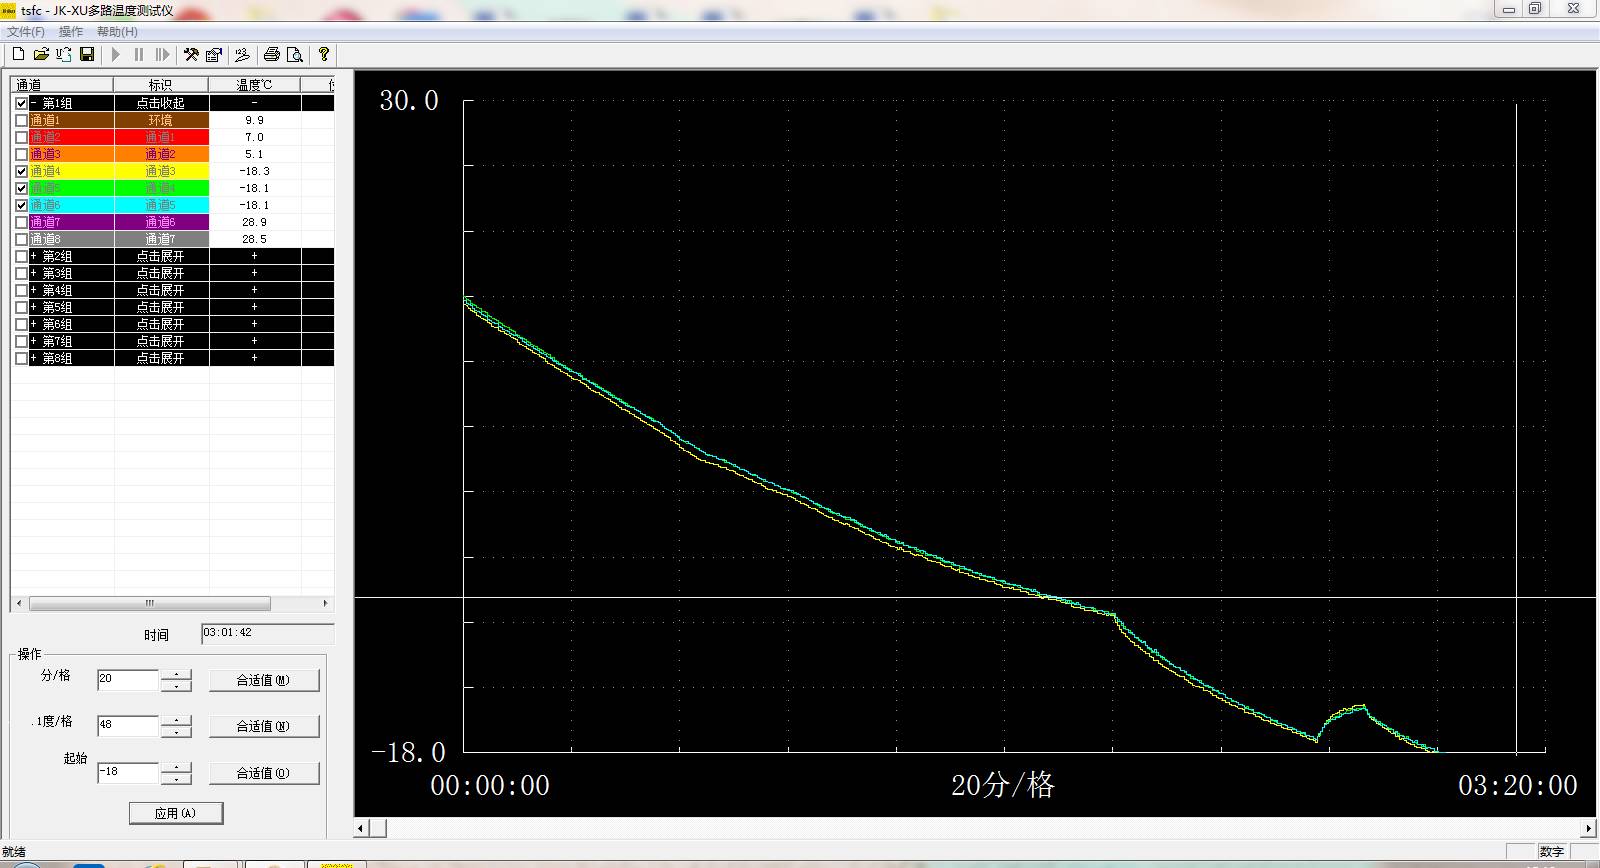The width and height of the screenshot is (1600, 868).
Task: Click the 123 numeric display icon
Action: [242, 55]
